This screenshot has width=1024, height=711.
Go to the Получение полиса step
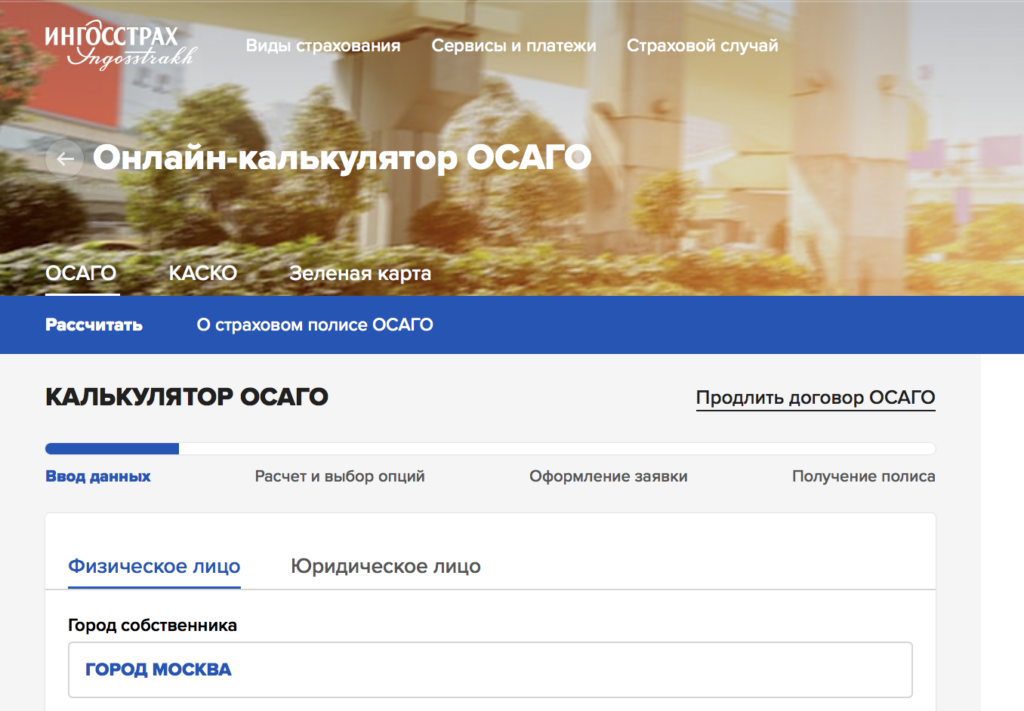[x=863, y=476]
